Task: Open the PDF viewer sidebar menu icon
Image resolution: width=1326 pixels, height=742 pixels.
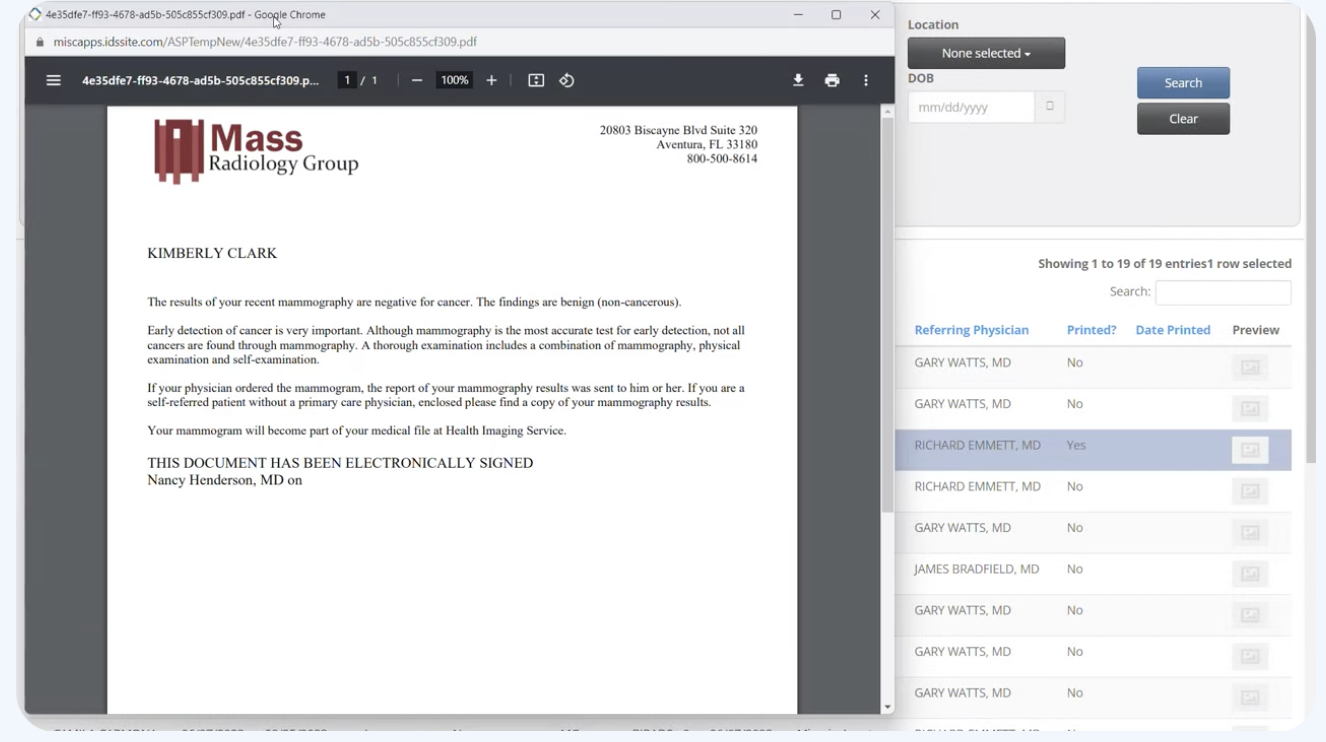Action: tap(54, 81)
